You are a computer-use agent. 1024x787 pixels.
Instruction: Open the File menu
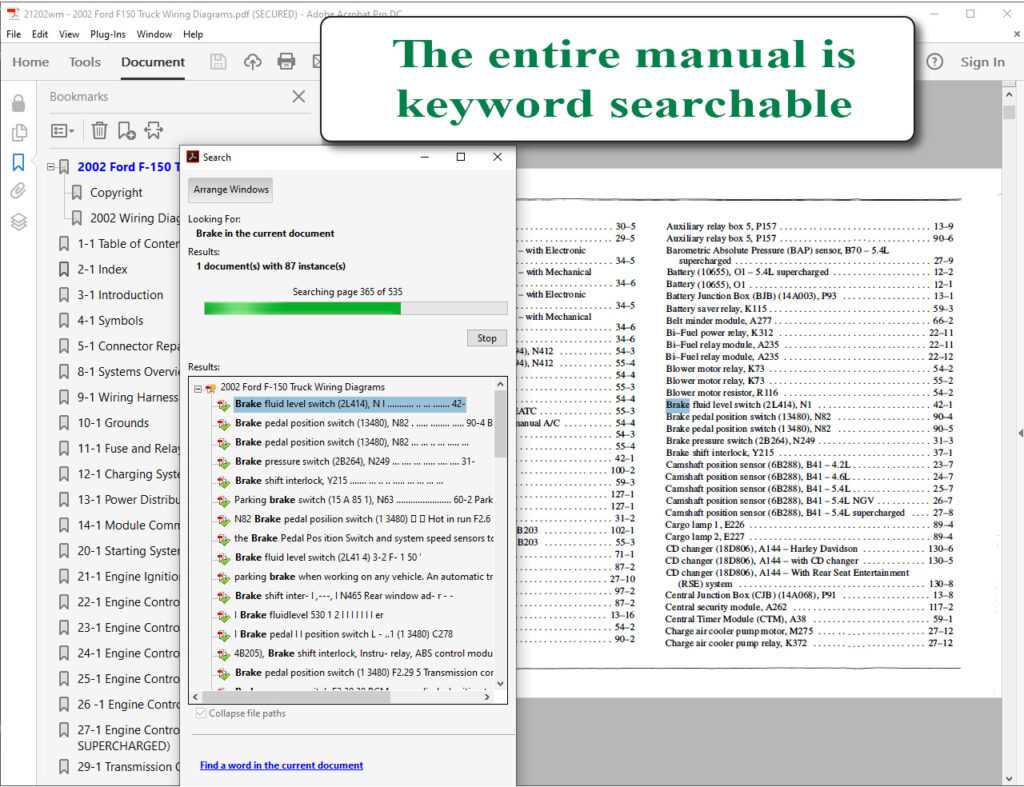tap(14, 34)
